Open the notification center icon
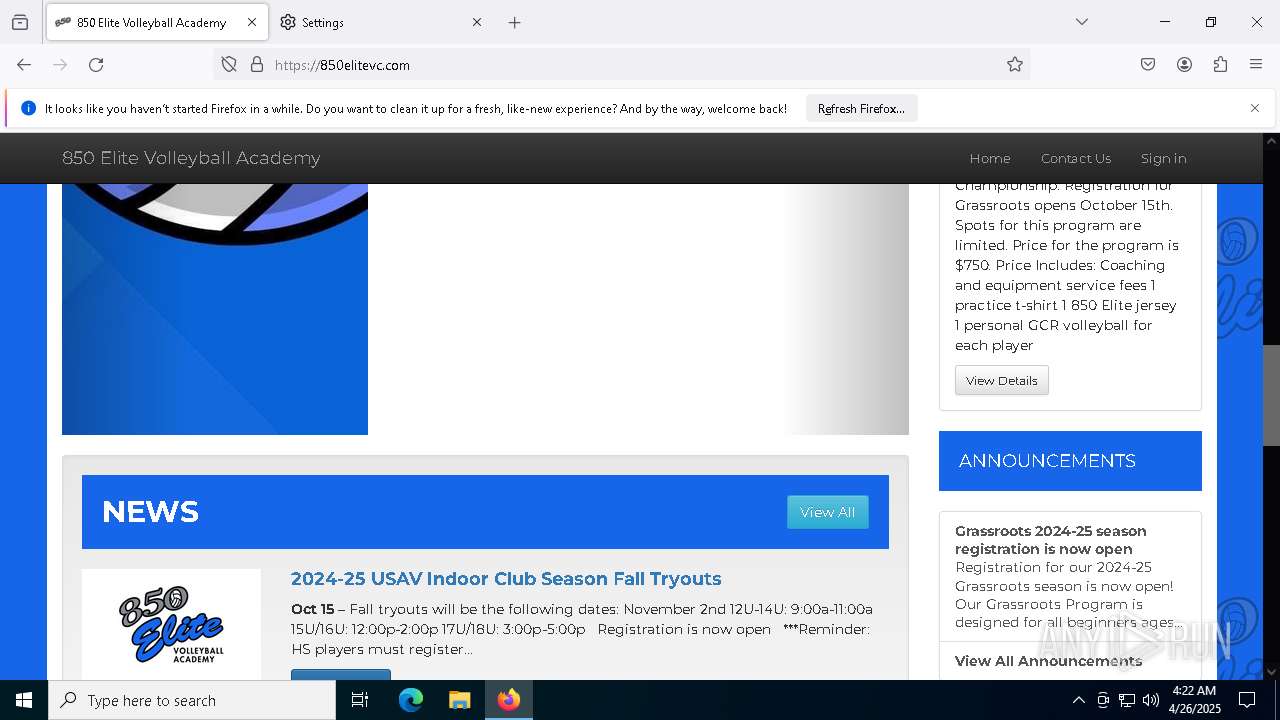 [1247, 700]
